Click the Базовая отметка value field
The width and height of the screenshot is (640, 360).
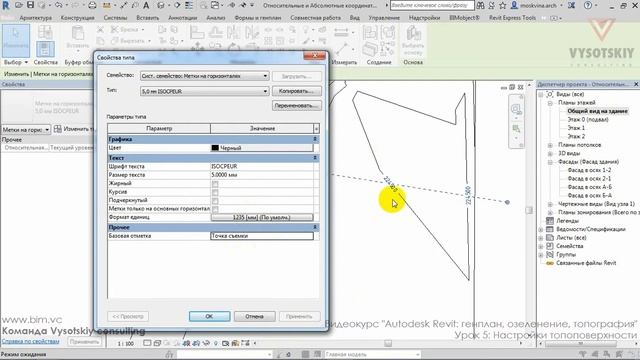point(262,236)
